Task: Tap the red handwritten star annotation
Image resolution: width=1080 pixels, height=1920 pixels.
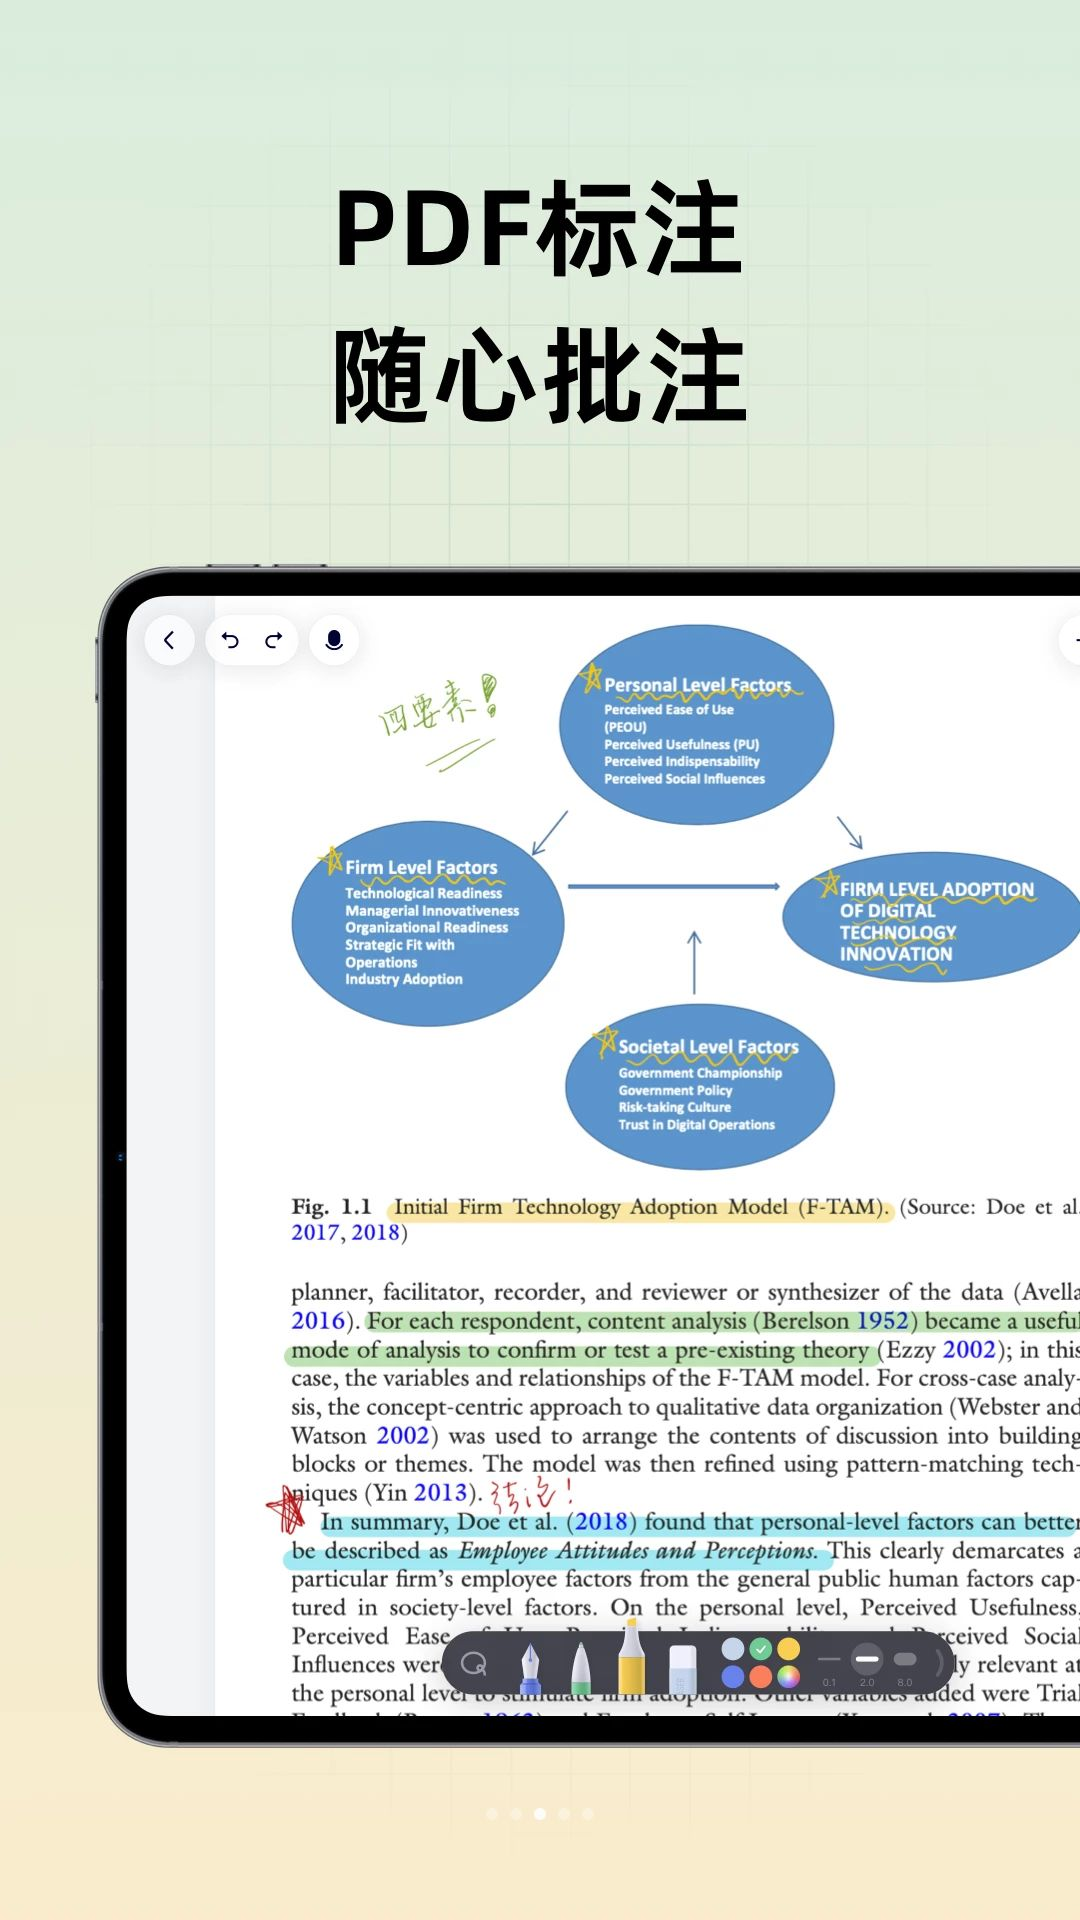Action: click(287, 1509)
